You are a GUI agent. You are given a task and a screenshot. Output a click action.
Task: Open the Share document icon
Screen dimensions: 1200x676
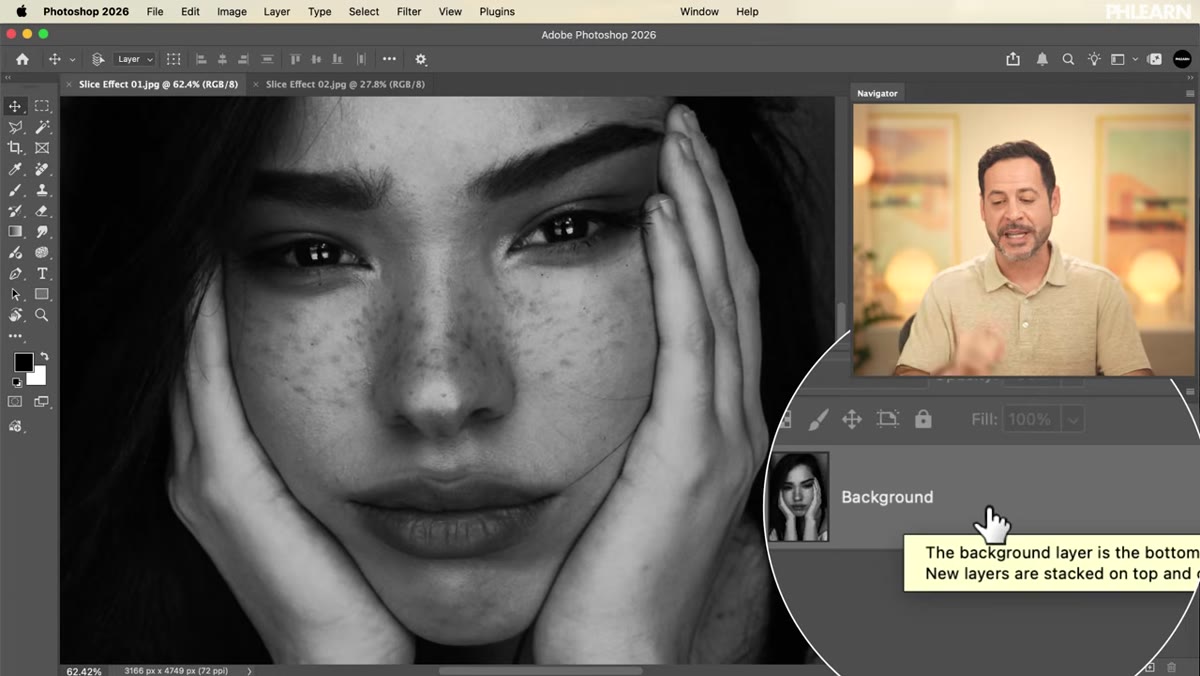pyautogui.click(x=1013, y=59)
